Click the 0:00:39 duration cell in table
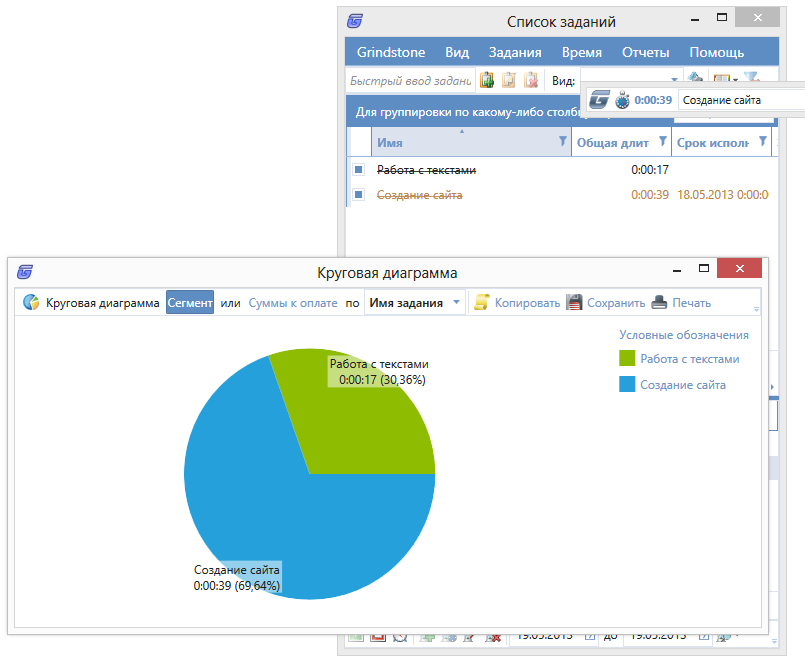This screenshot has width=805, height=662. pyautogui.click(x=649, y=195)
